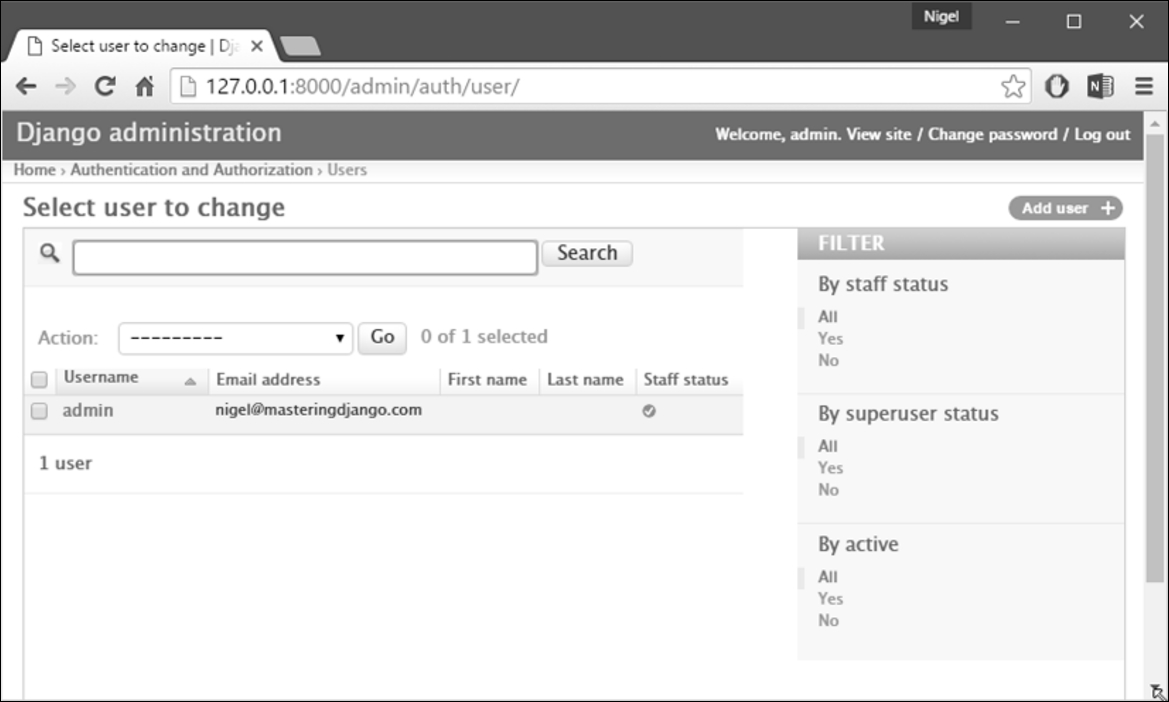This screenshot has height=702, width=1169.
Task: Filter by active No
Action: point(828,620)
